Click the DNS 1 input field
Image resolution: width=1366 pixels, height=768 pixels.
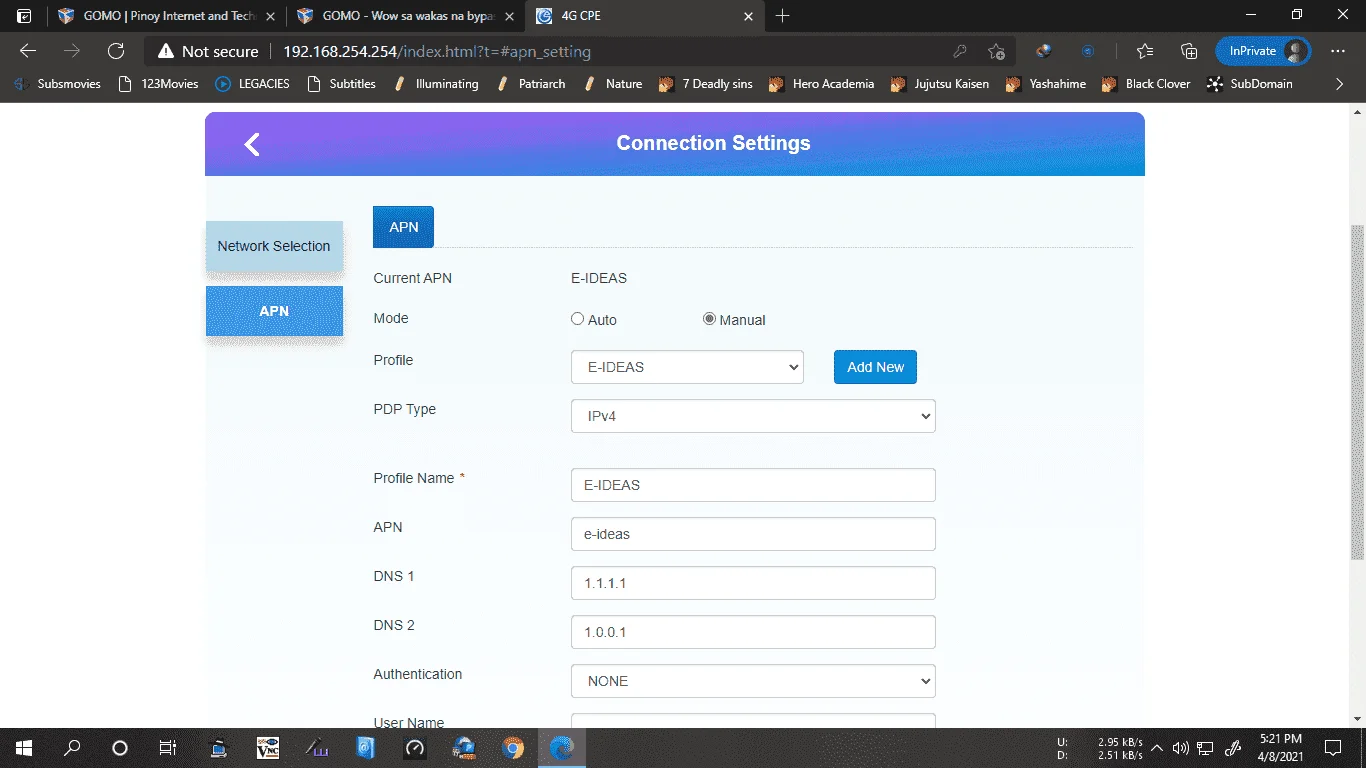pyautogui.click(x=753, y=583)
